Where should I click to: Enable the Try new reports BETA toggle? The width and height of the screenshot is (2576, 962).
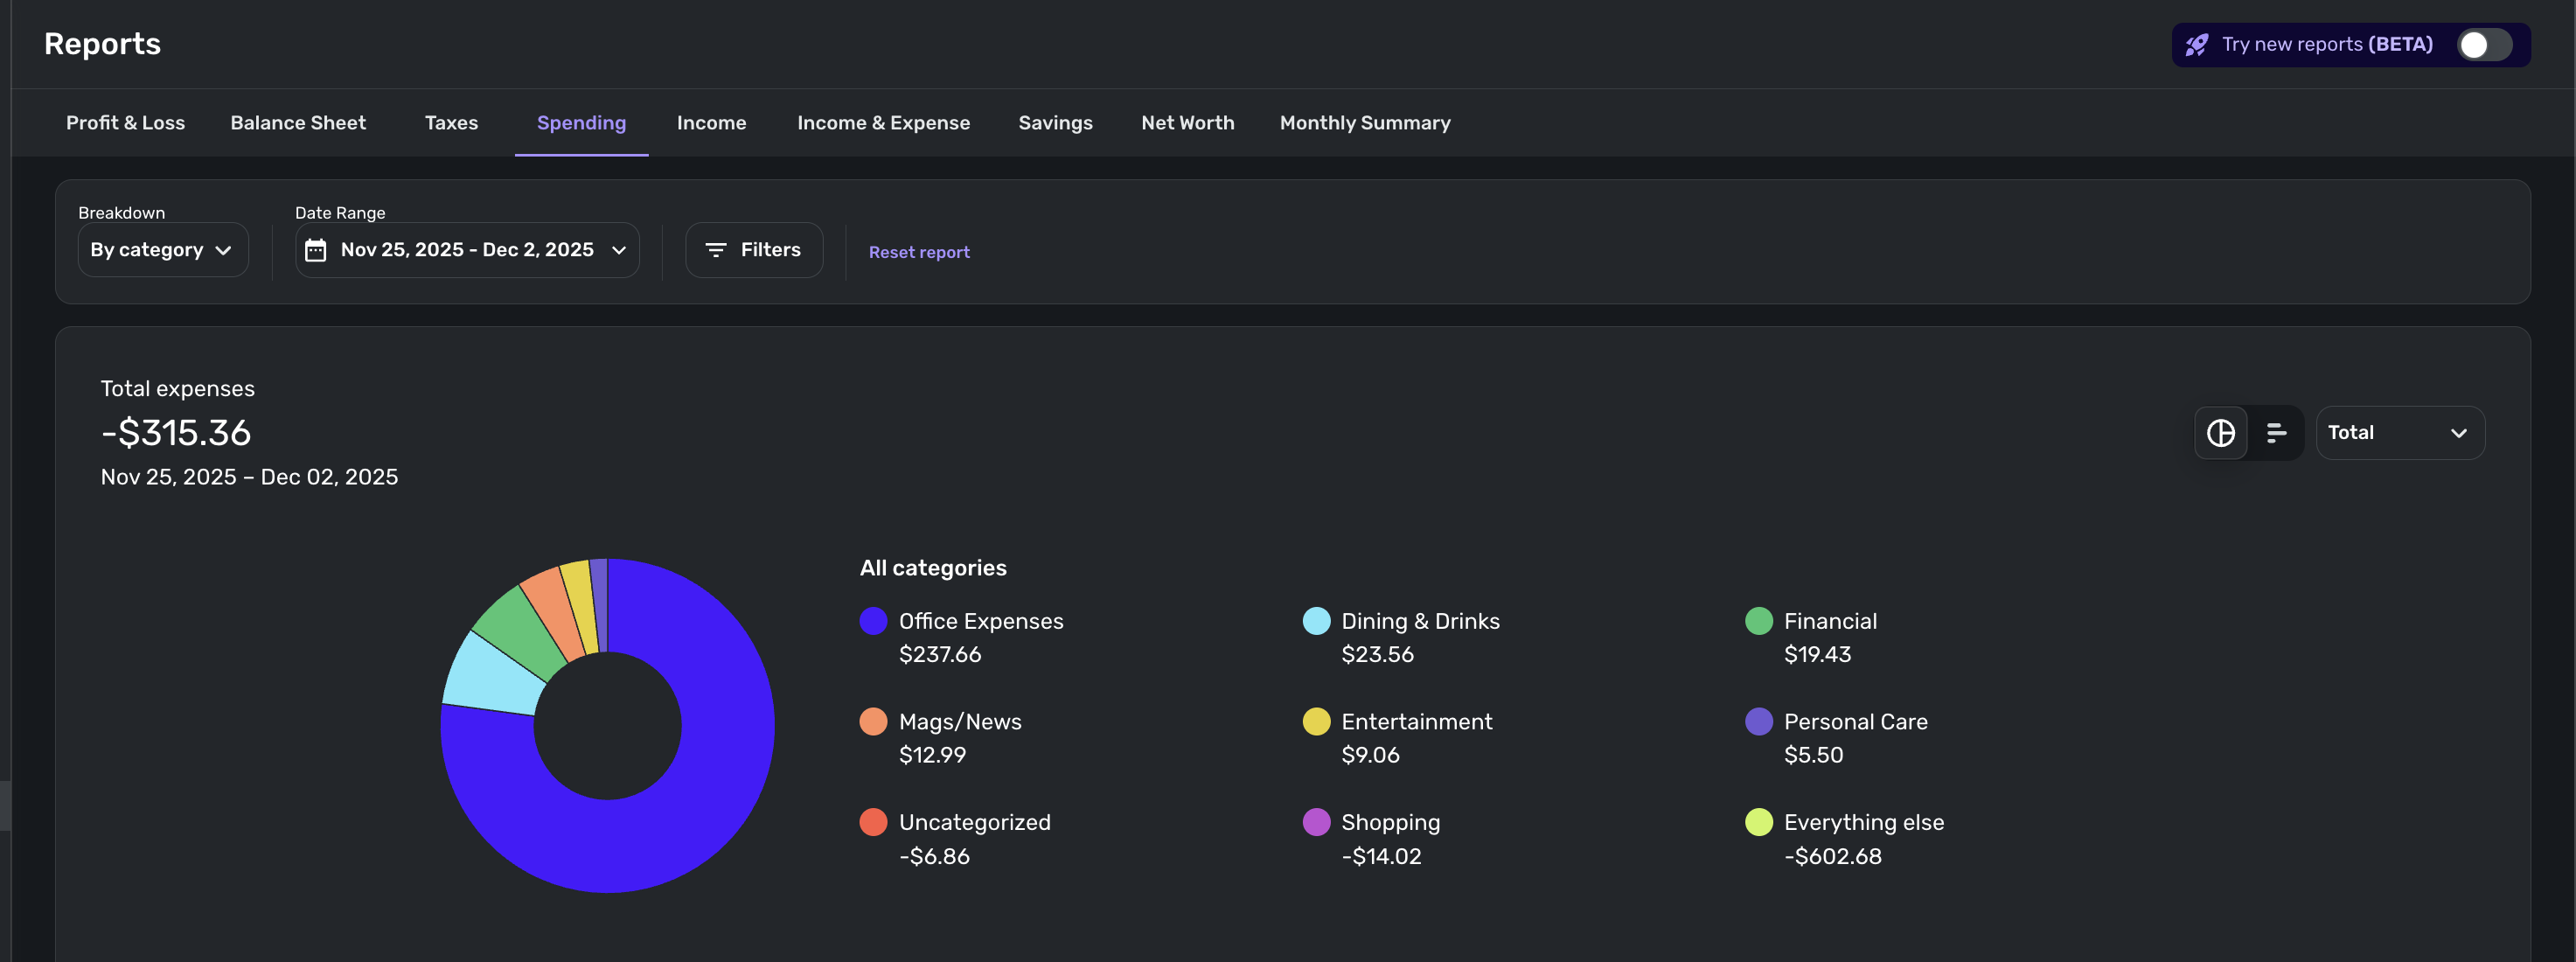click(x=2484, y=45)
